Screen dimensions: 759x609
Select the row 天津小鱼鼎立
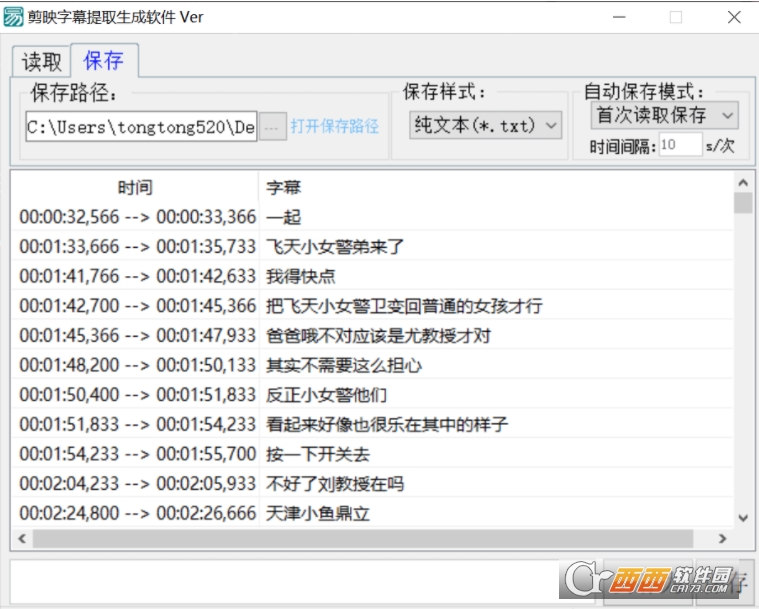pos(372,513)
